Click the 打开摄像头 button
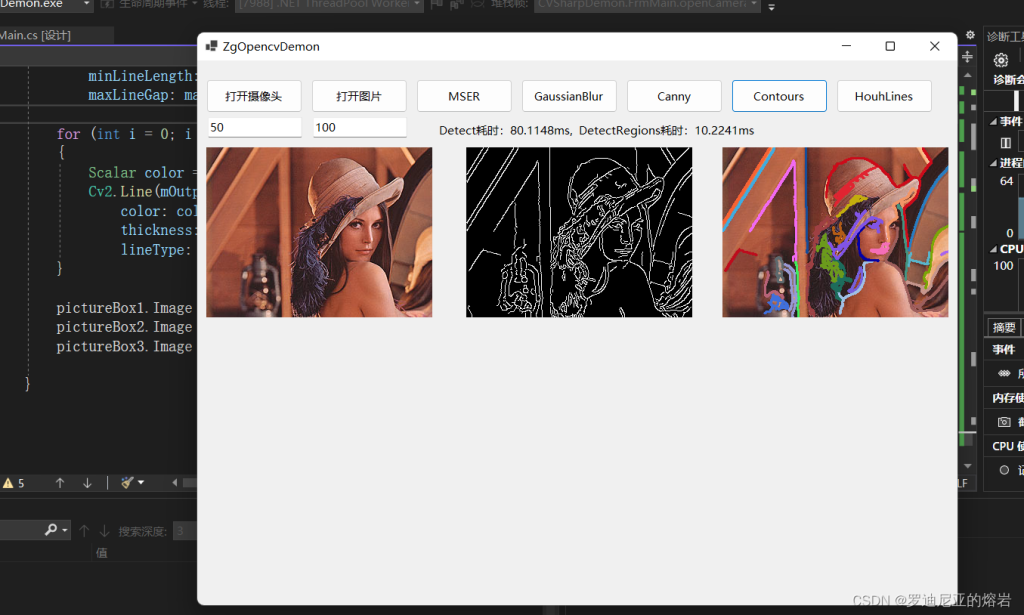Screen dimensions: 1024x615 254,96
